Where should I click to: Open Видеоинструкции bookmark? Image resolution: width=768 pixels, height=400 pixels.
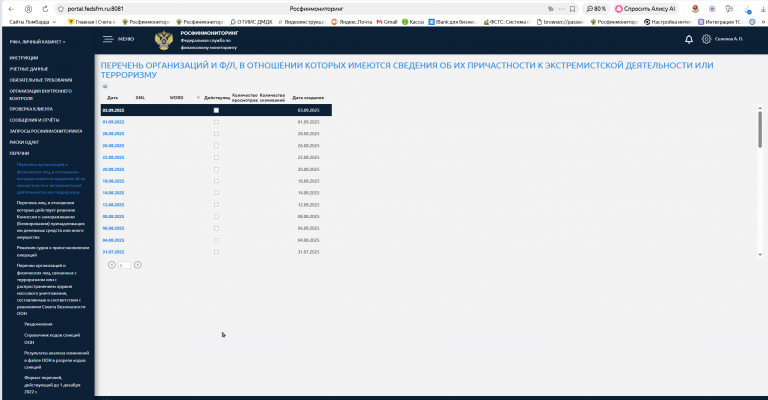[x=302, y=22]
